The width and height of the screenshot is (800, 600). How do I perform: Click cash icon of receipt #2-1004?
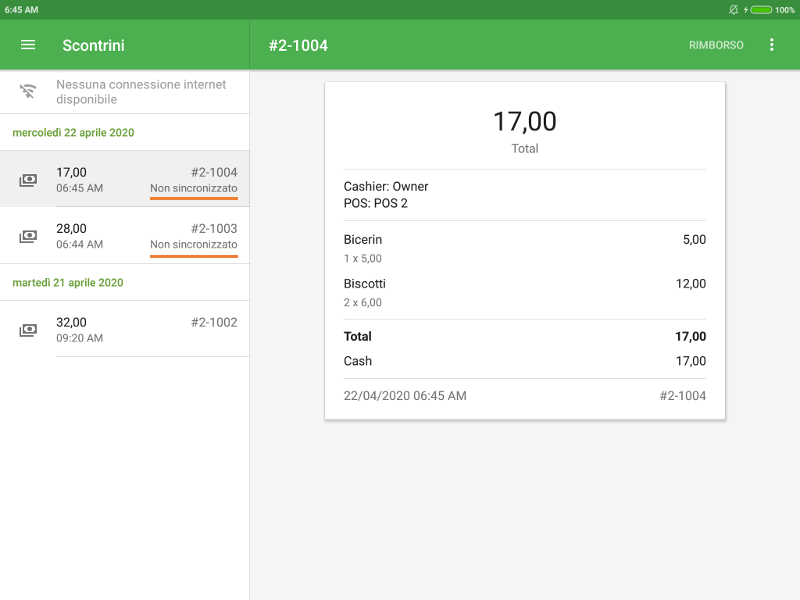coord(28,180)
